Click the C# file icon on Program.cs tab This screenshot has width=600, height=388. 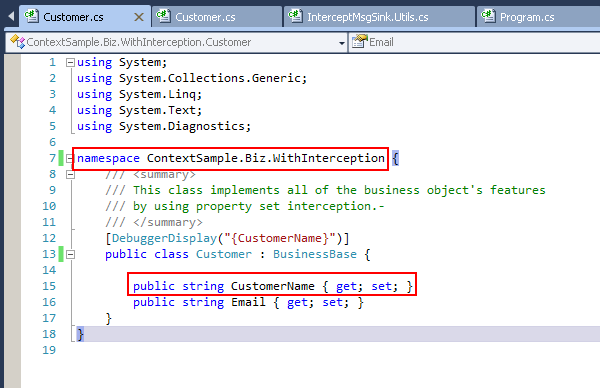(488, 16)
